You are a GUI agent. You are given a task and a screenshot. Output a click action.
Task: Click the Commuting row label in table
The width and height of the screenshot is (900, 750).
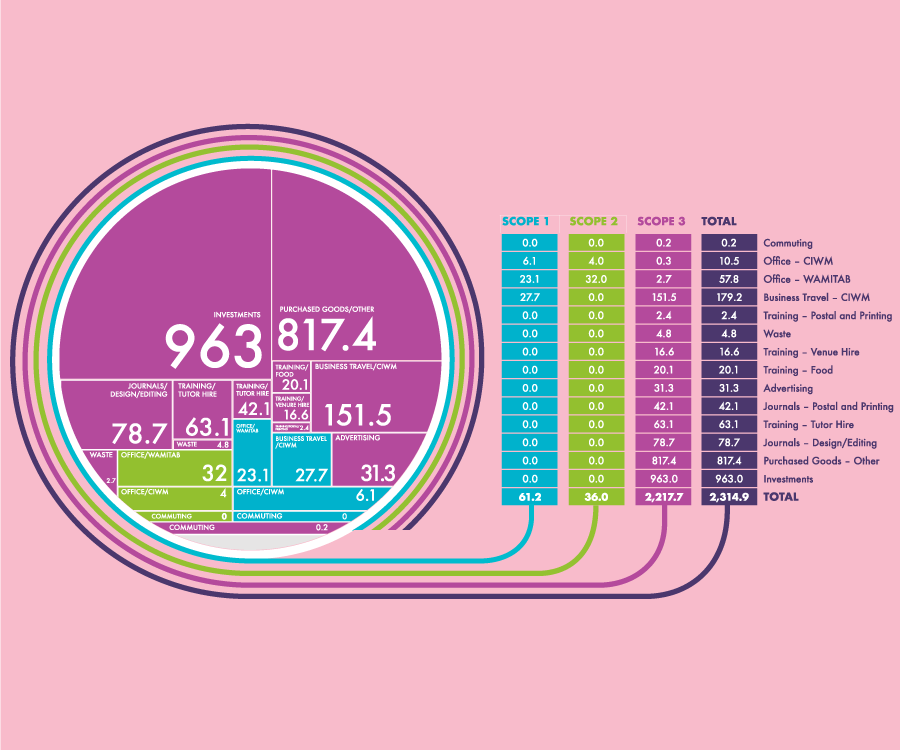(x=788, y=243)
